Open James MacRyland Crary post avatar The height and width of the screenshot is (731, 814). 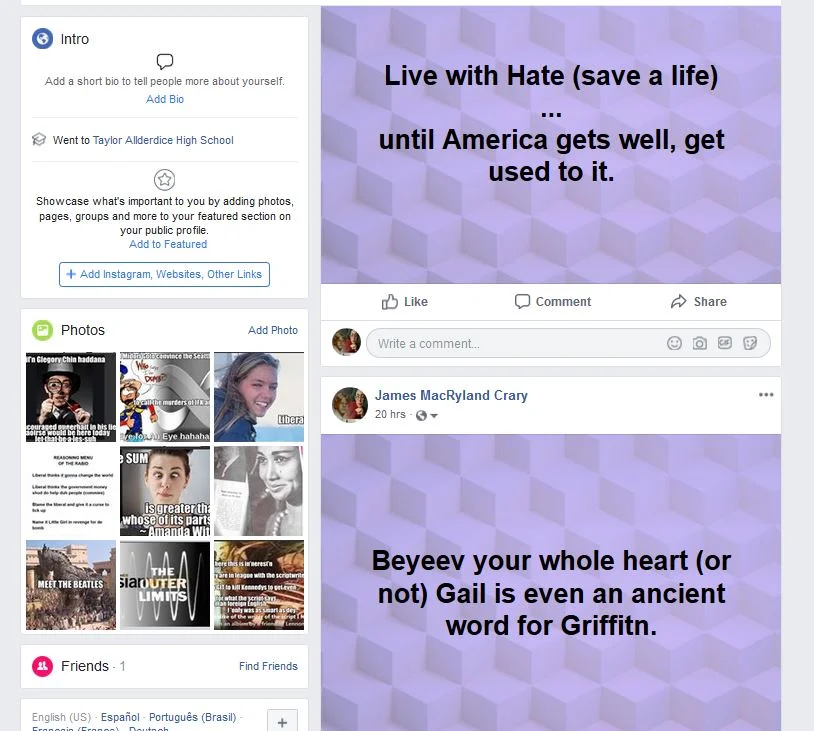[349, 403]
